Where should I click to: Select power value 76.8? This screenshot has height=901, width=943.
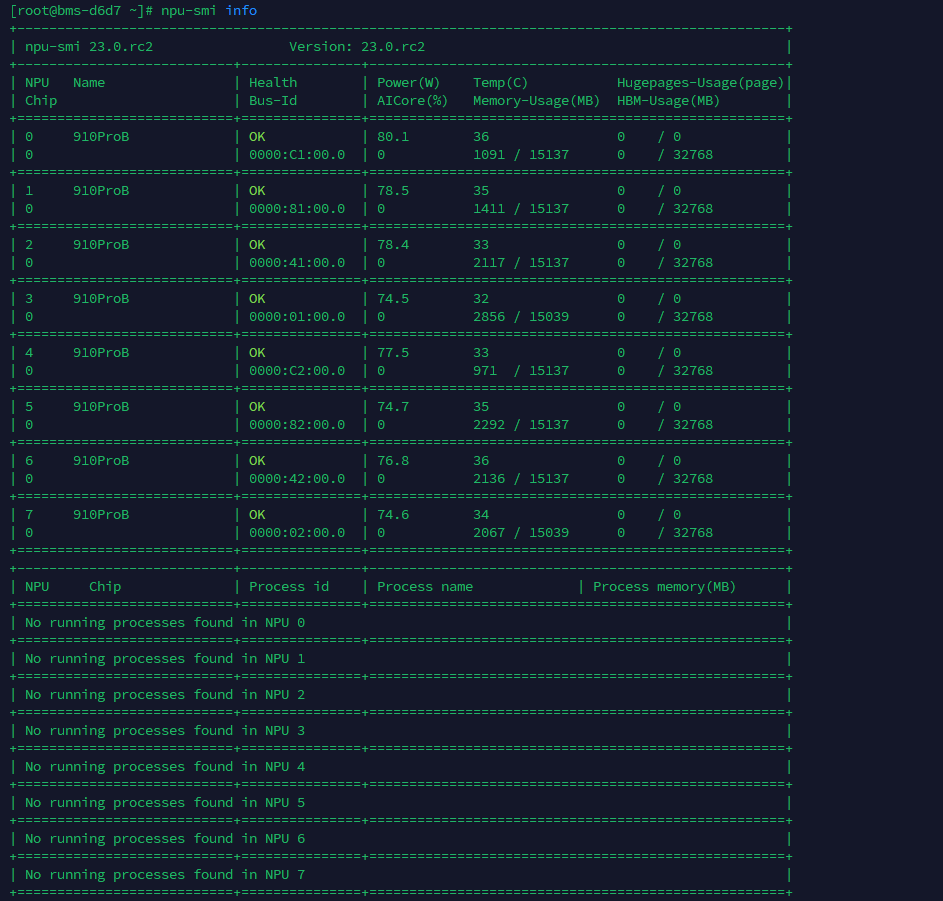point(393,461)
